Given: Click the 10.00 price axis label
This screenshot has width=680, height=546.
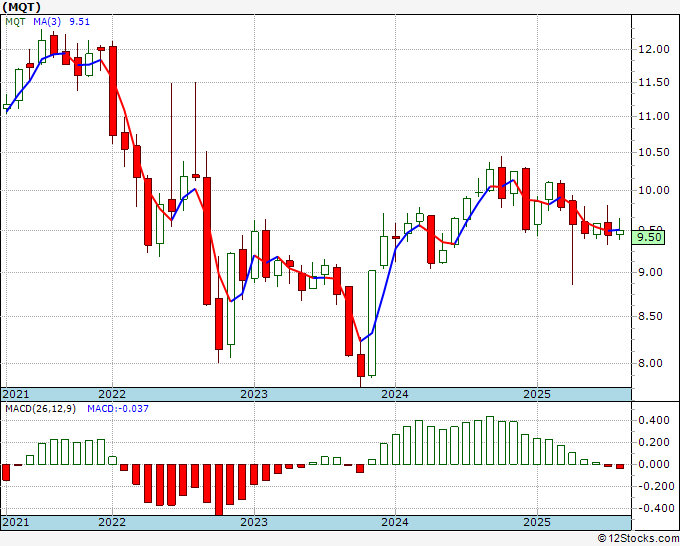Looking at the screenshot, I should pos(654,190).
